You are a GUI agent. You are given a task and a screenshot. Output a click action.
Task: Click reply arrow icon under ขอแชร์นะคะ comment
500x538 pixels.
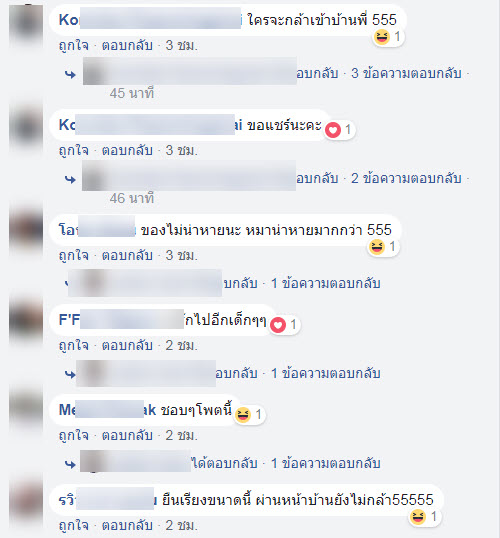(70, 179)
